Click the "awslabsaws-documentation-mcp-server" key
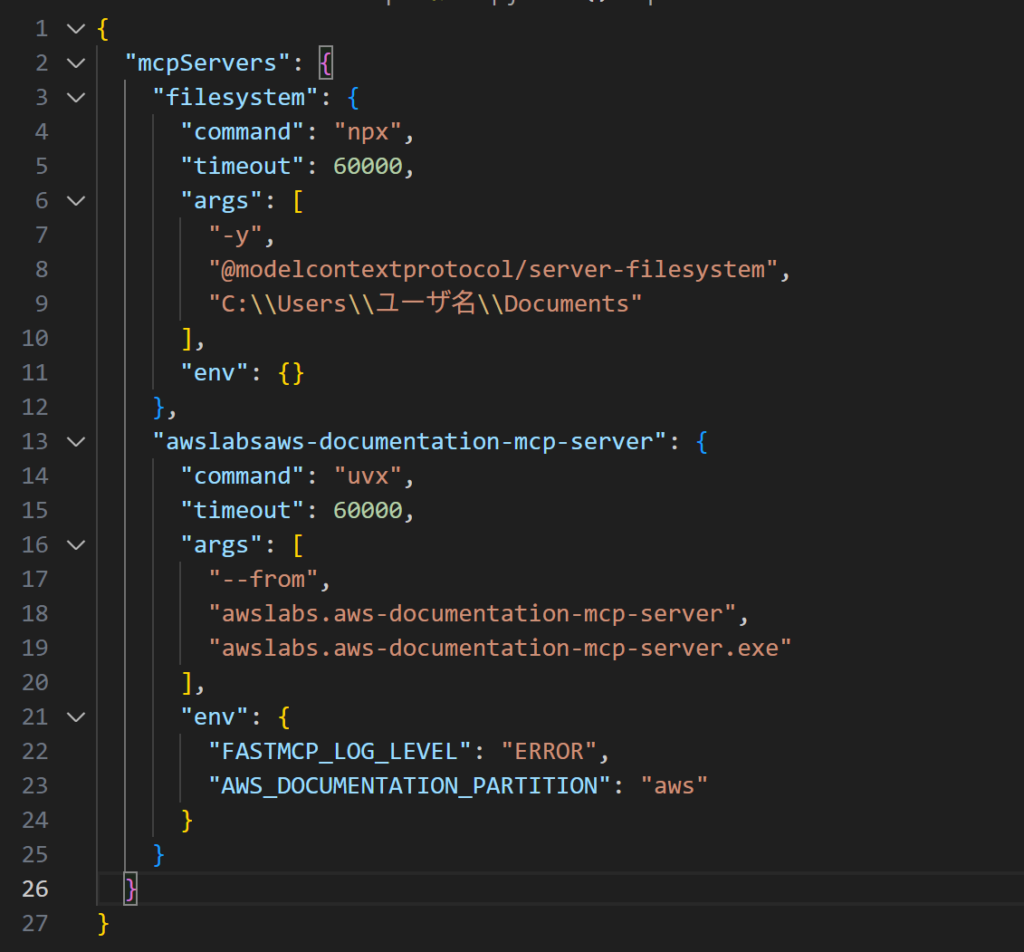 409,442
